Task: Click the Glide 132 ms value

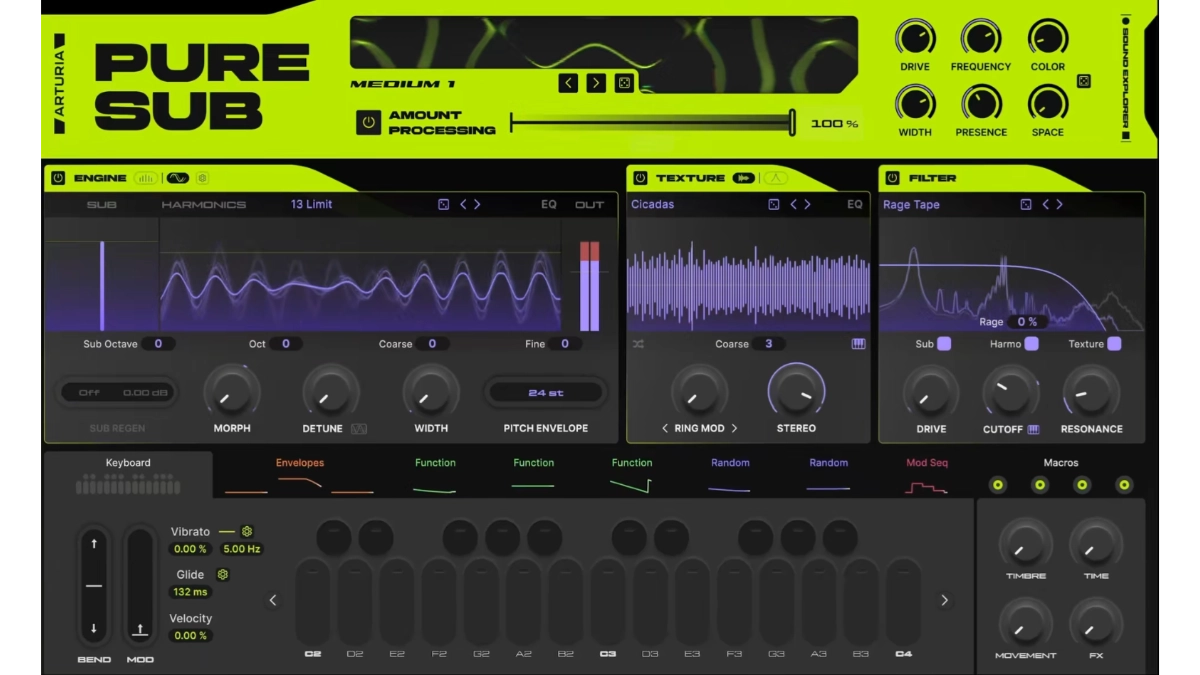Action: pyautogui.click(x=190, y=592)
